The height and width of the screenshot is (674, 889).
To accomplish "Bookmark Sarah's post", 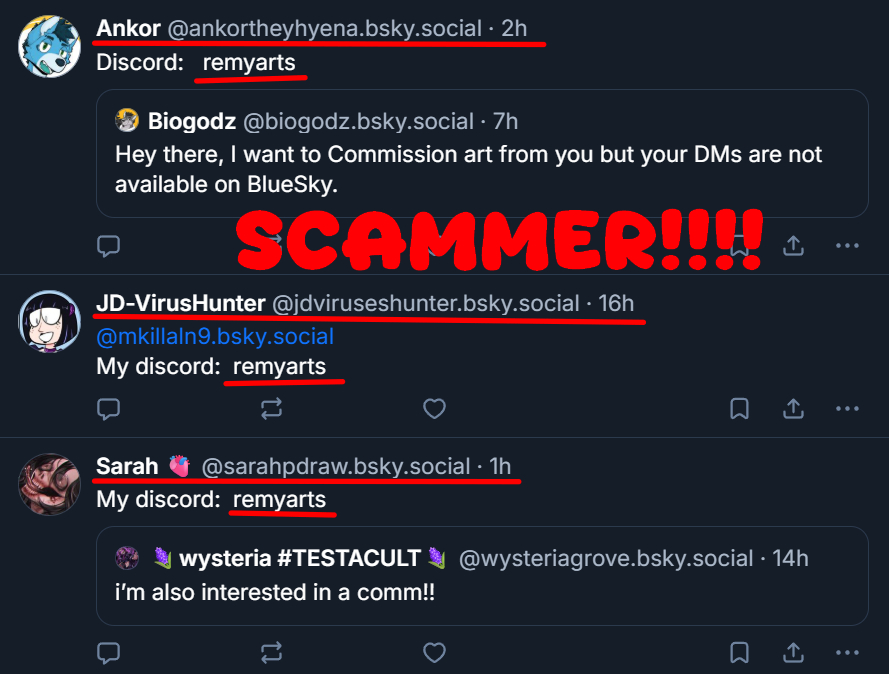I will tap(739, 653).
